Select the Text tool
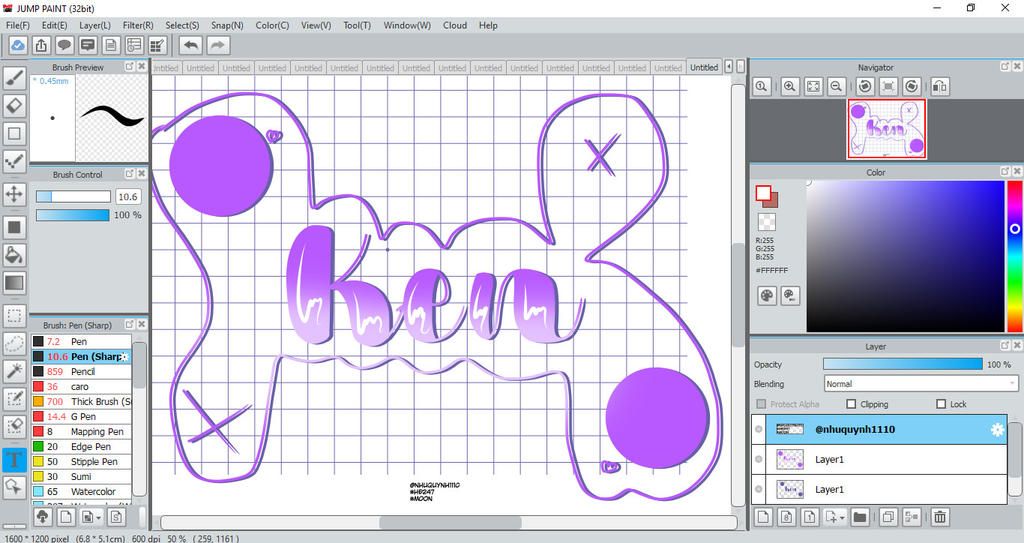This screenshot has width=1024, height=543. [14, 459]
